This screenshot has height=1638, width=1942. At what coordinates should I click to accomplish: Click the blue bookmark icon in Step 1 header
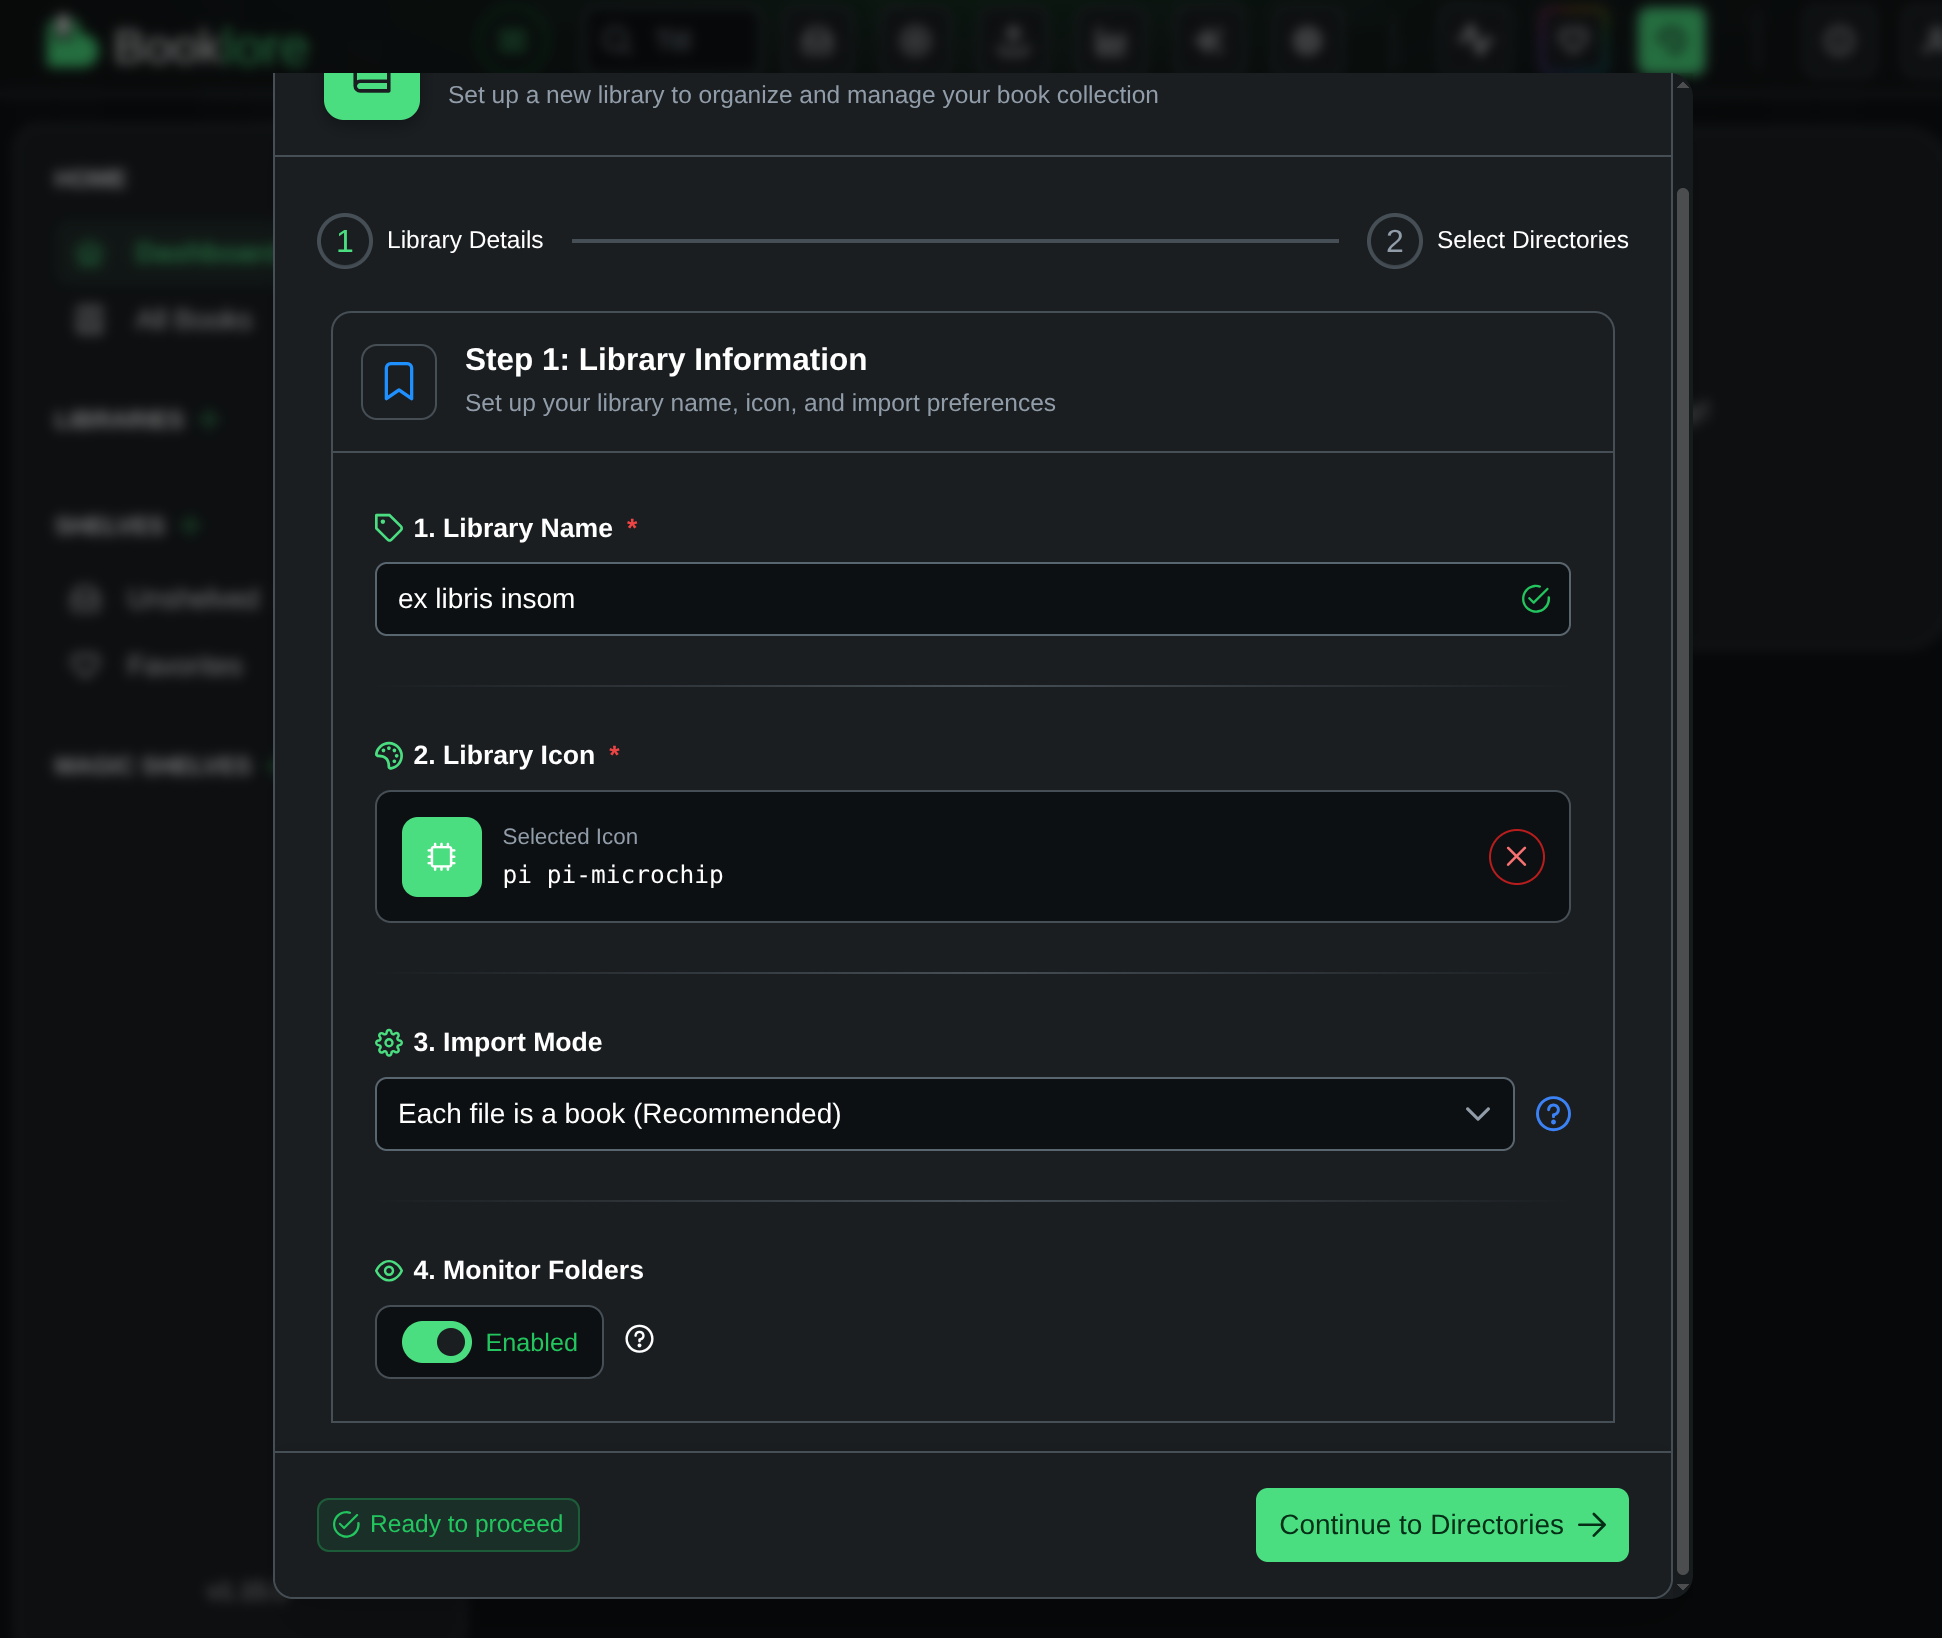pyautogui.click(x=398, y=381)
